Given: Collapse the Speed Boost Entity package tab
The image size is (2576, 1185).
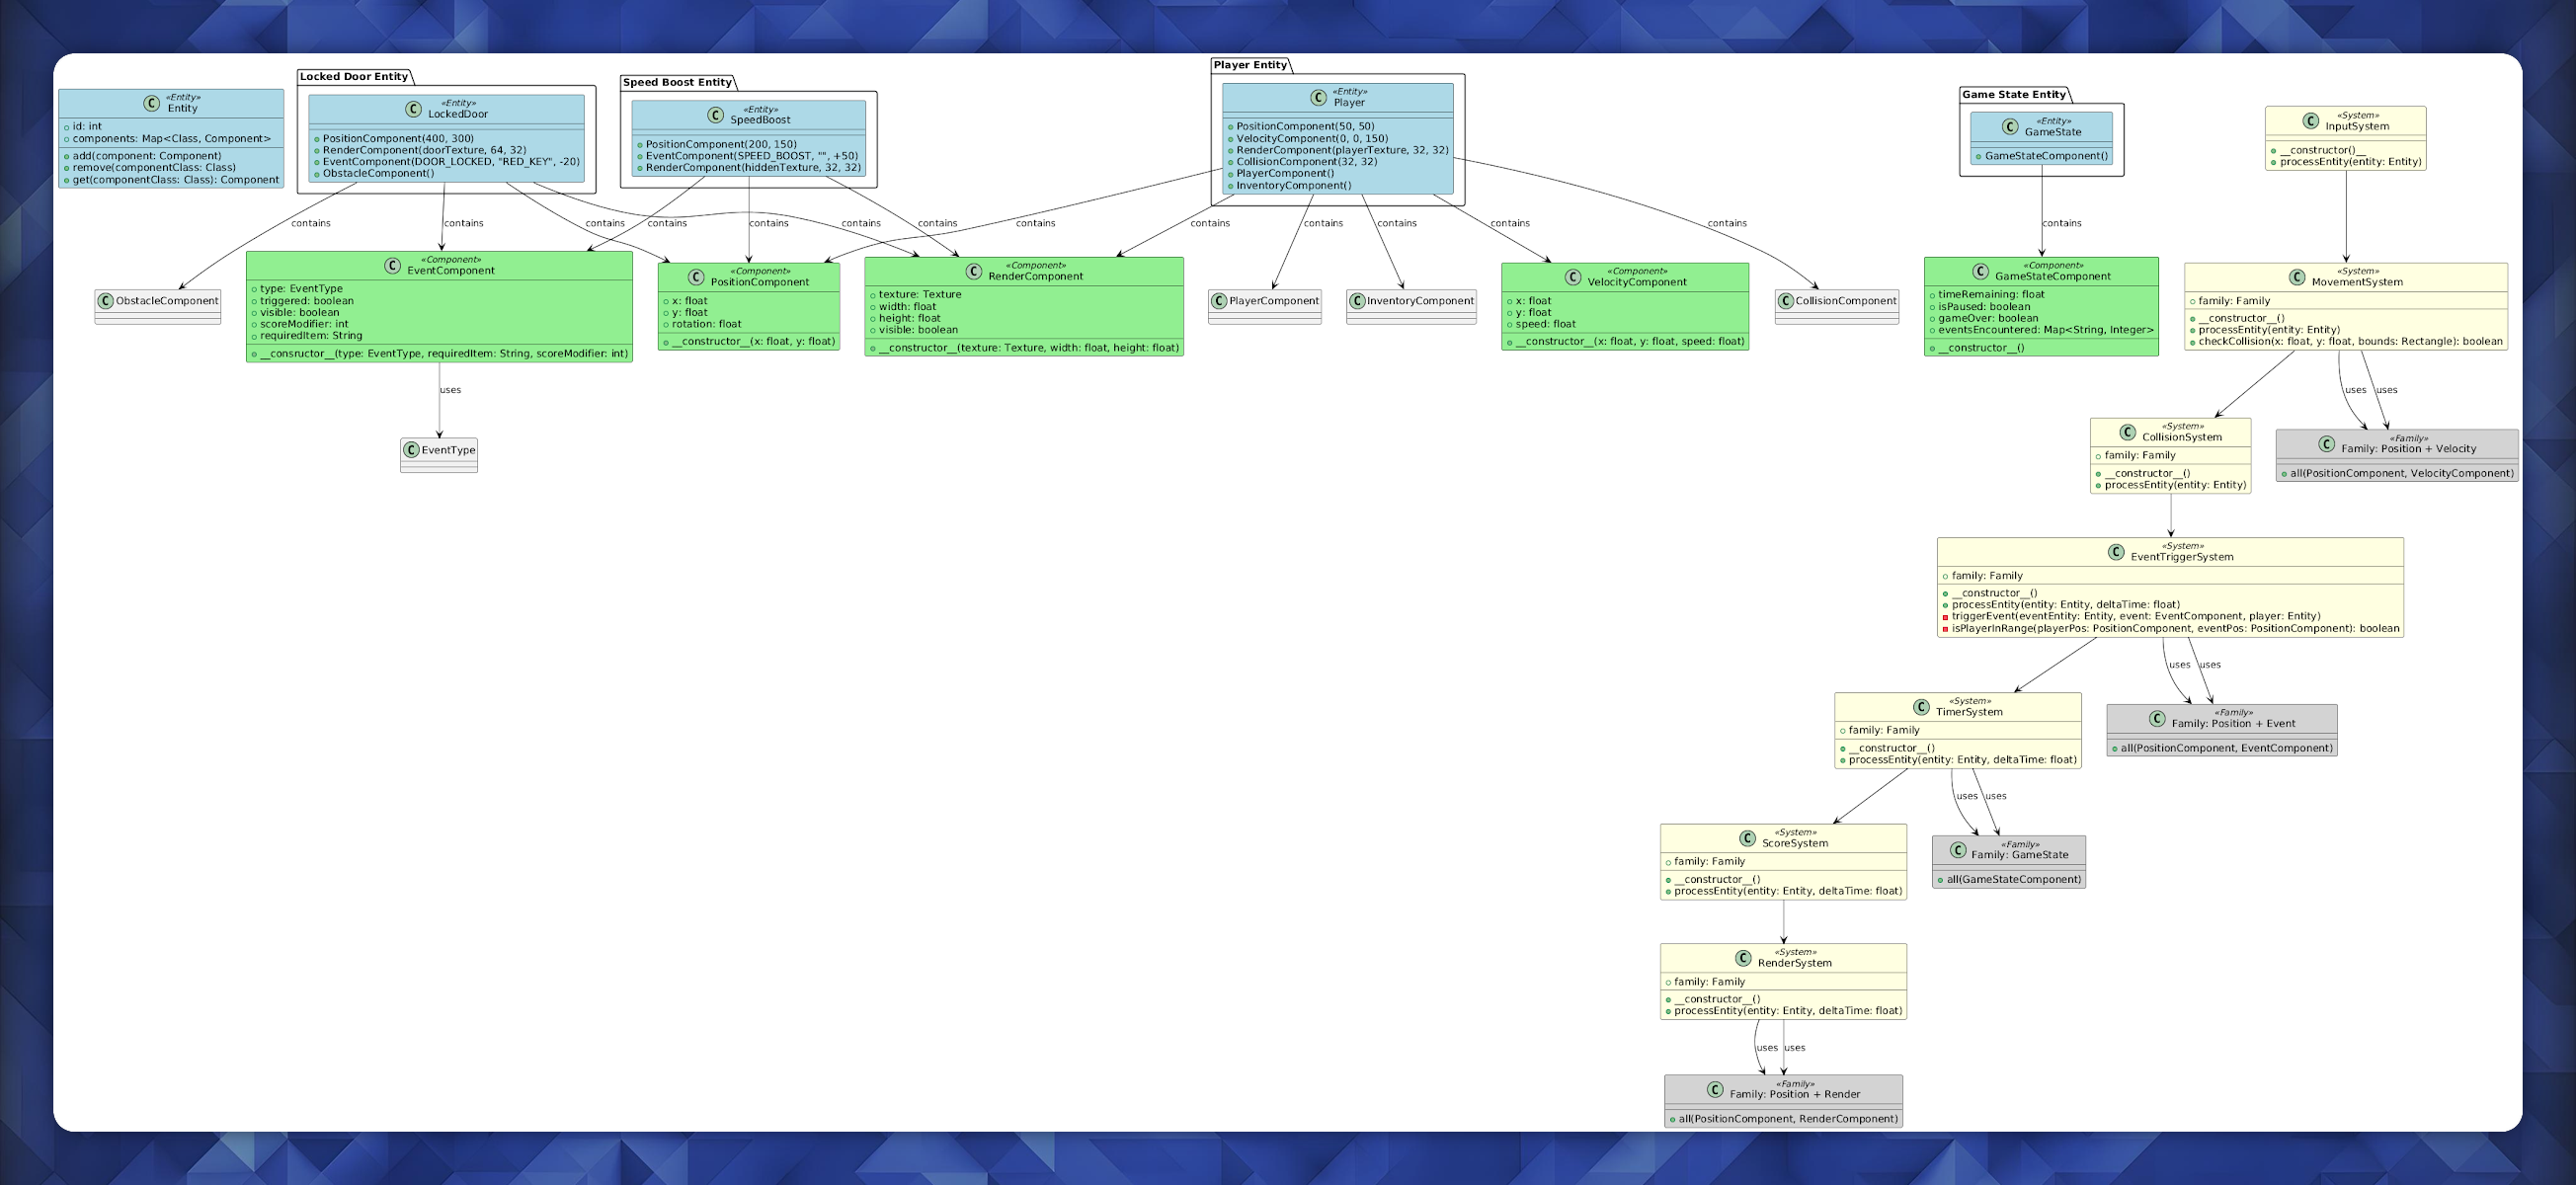Looking at the screenshot, I should point(677,82).
